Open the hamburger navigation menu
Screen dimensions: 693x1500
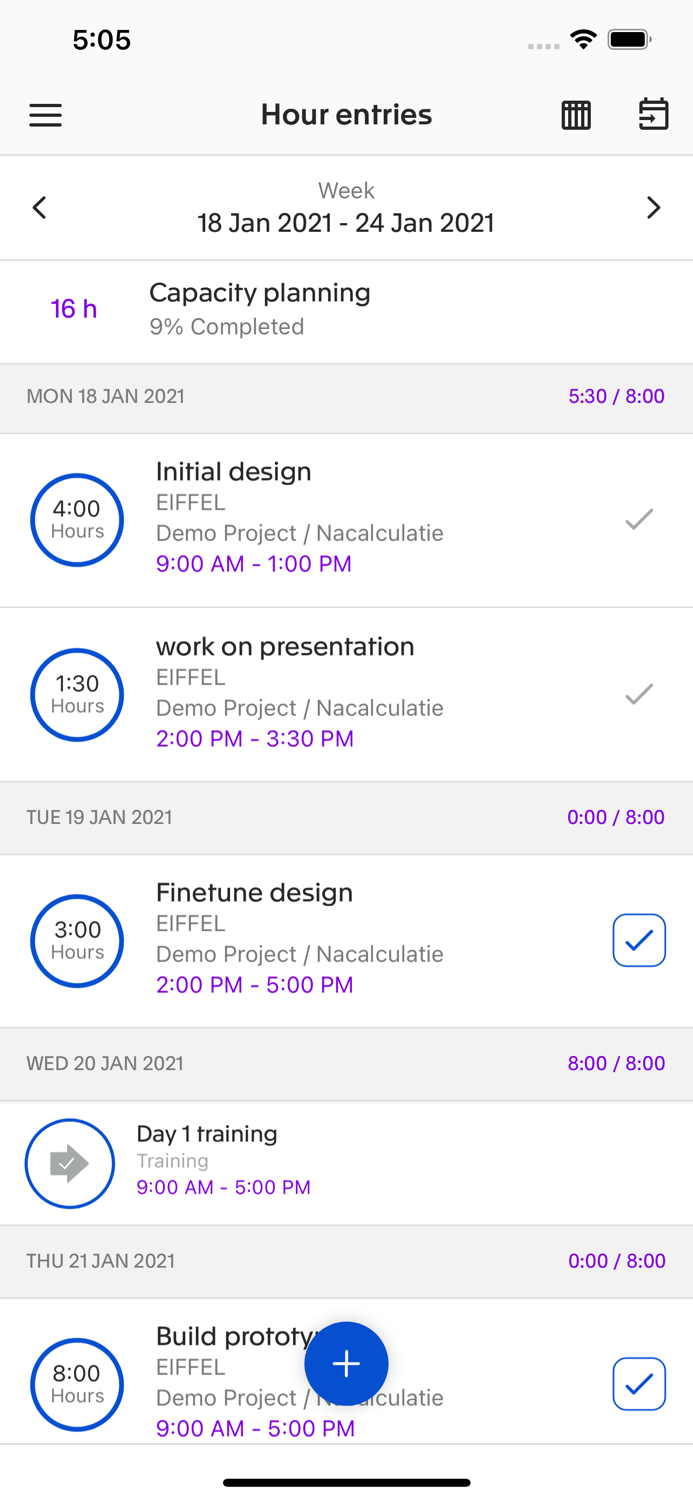click(x=45, y=115)
